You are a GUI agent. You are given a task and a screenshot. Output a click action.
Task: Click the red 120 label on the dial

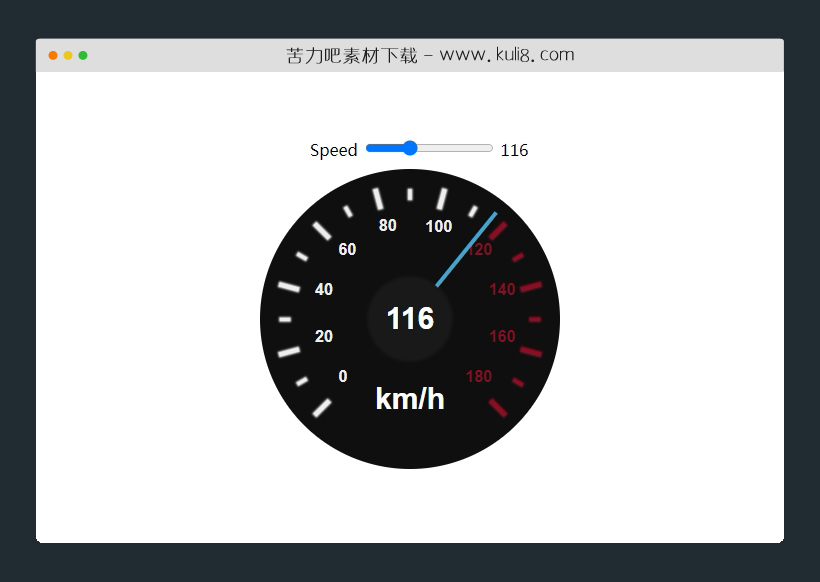[x=480, y=250]
